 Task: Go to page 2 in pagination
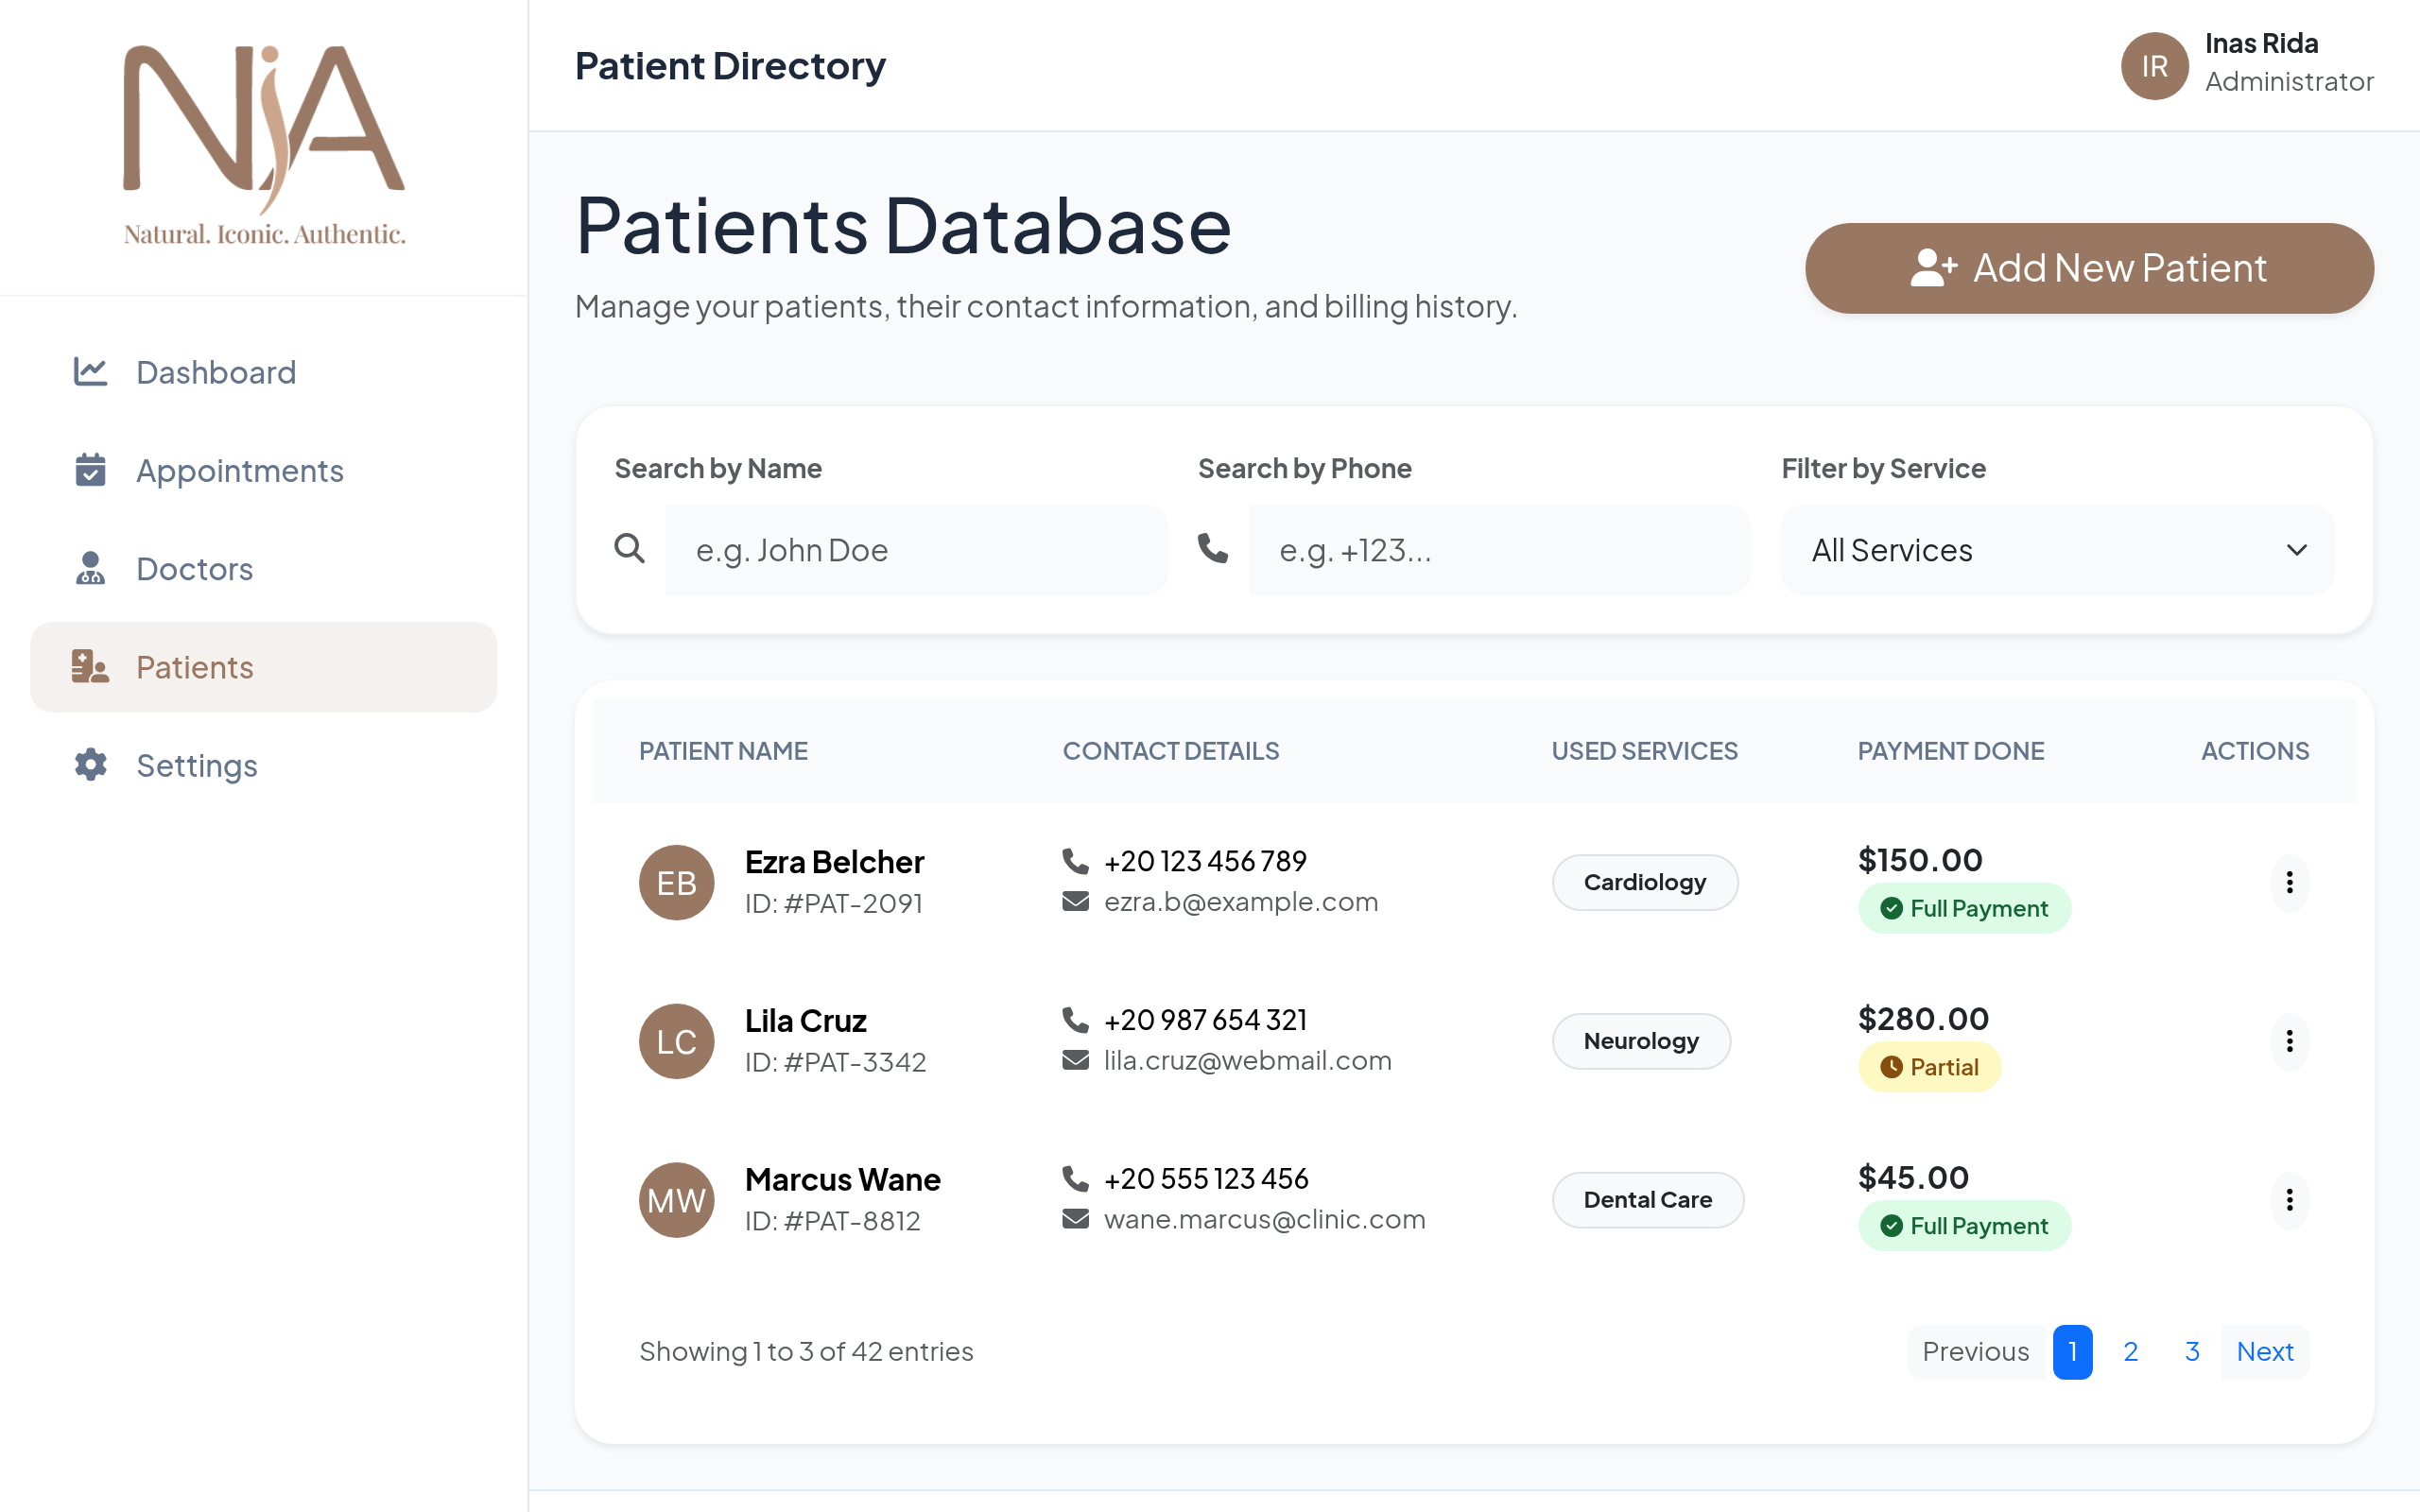[2131, 1352]
